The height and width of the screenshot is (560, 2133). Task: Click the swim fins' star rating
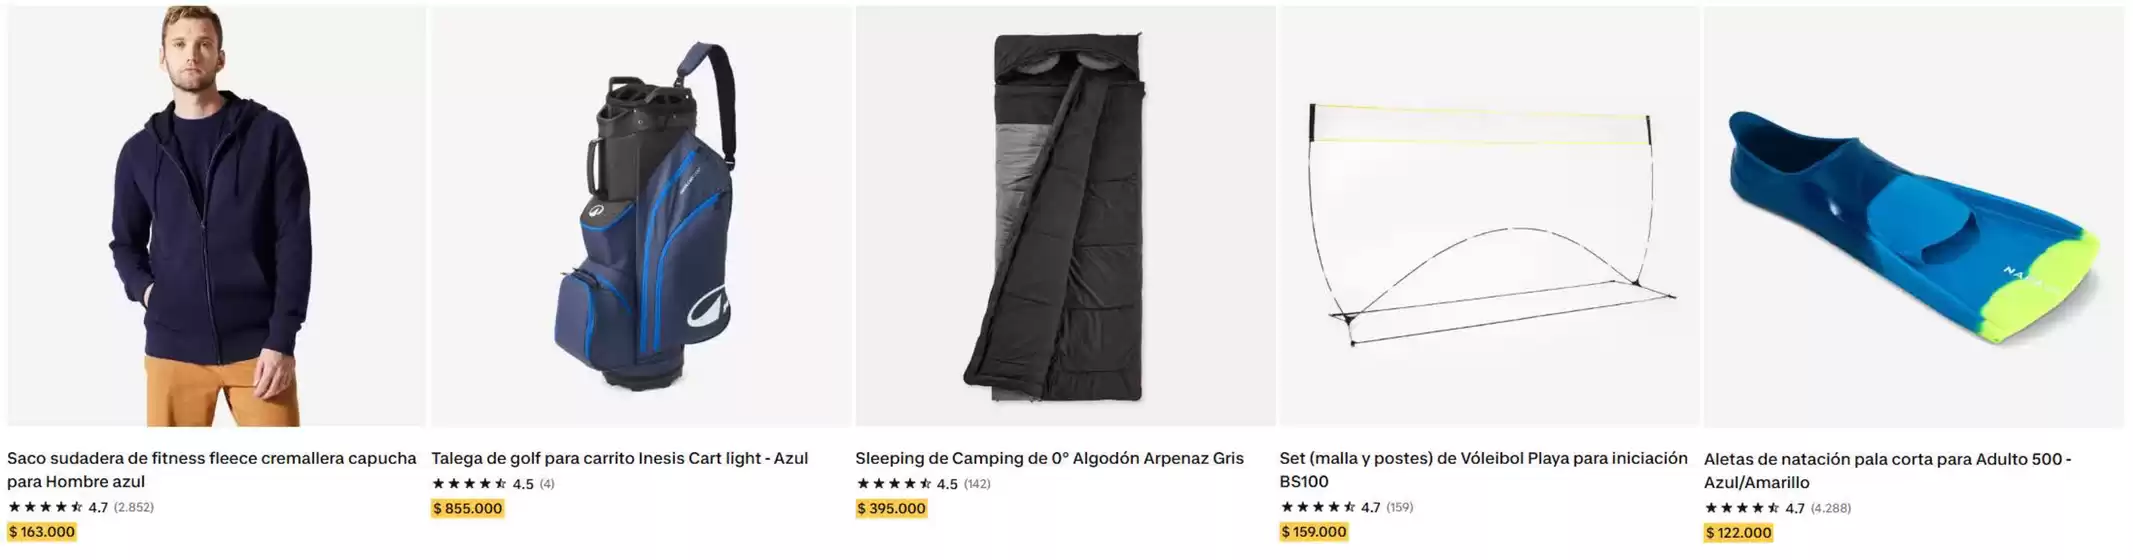tap(1754, 508)
